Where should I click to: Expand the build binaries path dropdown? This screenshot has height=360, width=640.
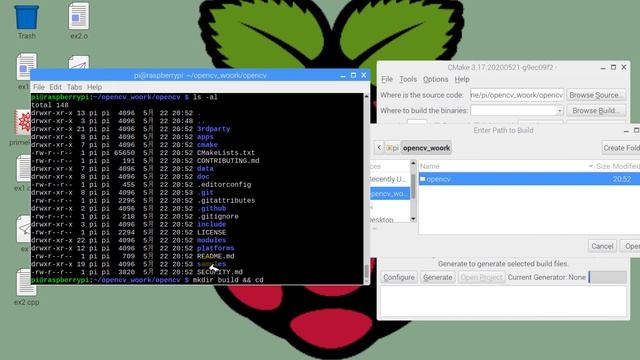click(560, 111)
